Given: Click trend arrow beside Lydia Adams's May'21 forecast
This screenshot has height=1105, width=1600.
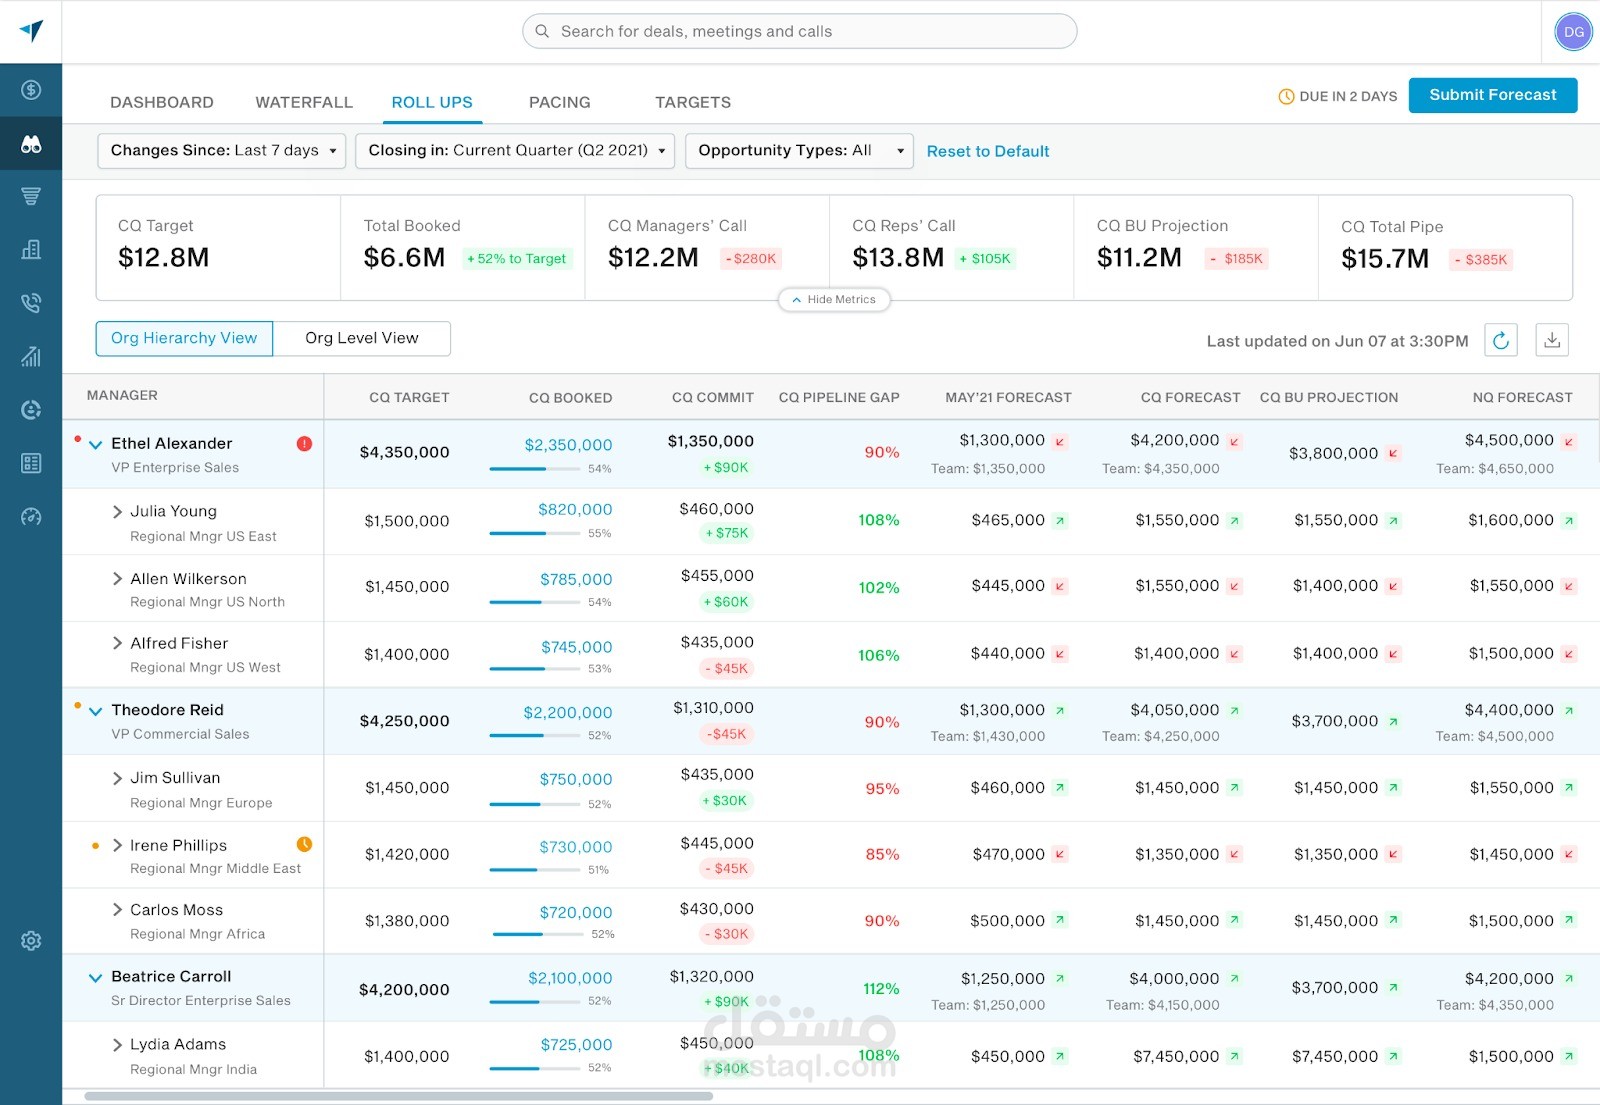Looking at the screenshot, I should [x=1060, y=1056].
